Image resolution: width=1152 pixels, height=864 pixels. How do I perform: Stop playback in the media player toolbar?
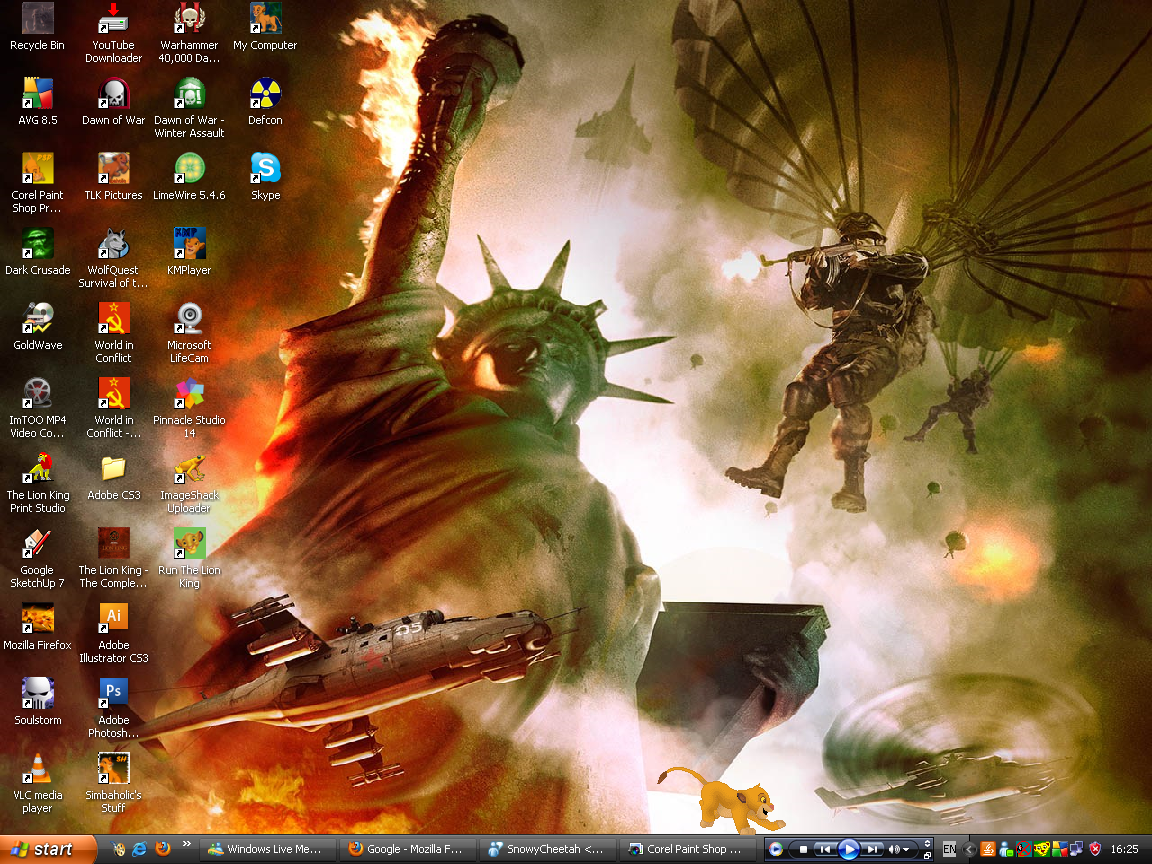(x=803, y=849)
